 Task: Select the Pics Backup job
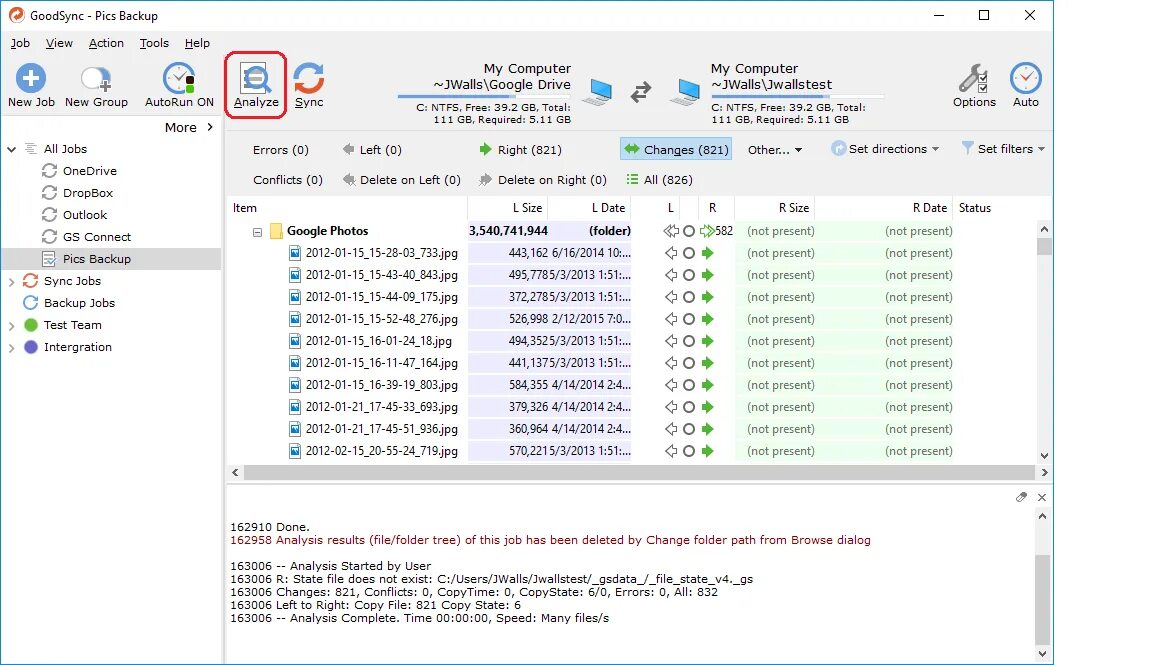[96, 259]
